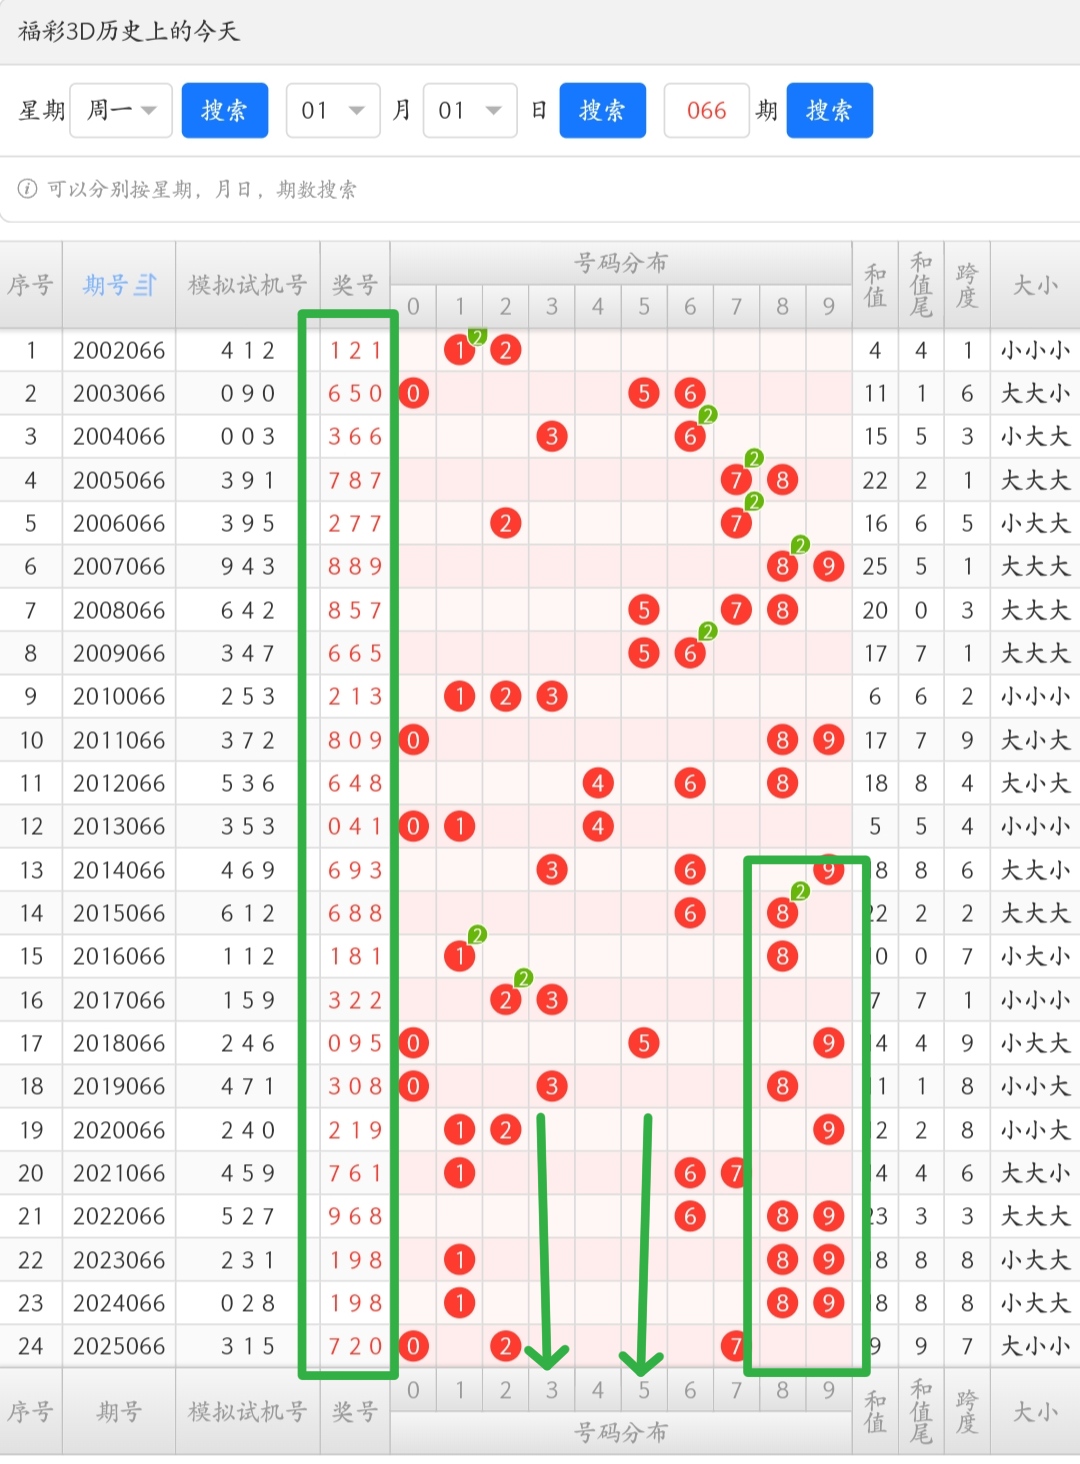Click red ball 3 in row 2019066
This screenshot has height=1464, width=1080.
(552, 1086)
